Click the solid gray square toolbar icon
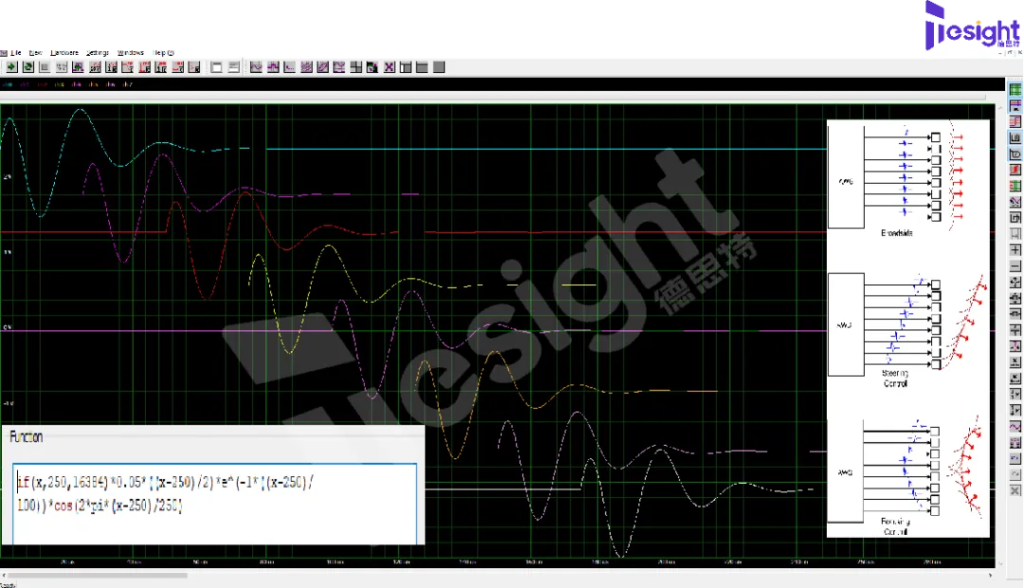 click(x=439, y=67)
